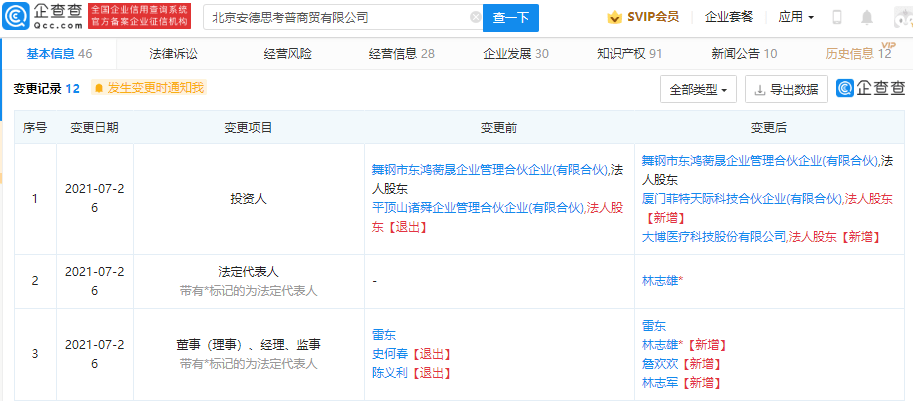The image size is (913, 401).
Task: Click the 全国企业信用查询系统 red badge
Action: click(140, 16)
